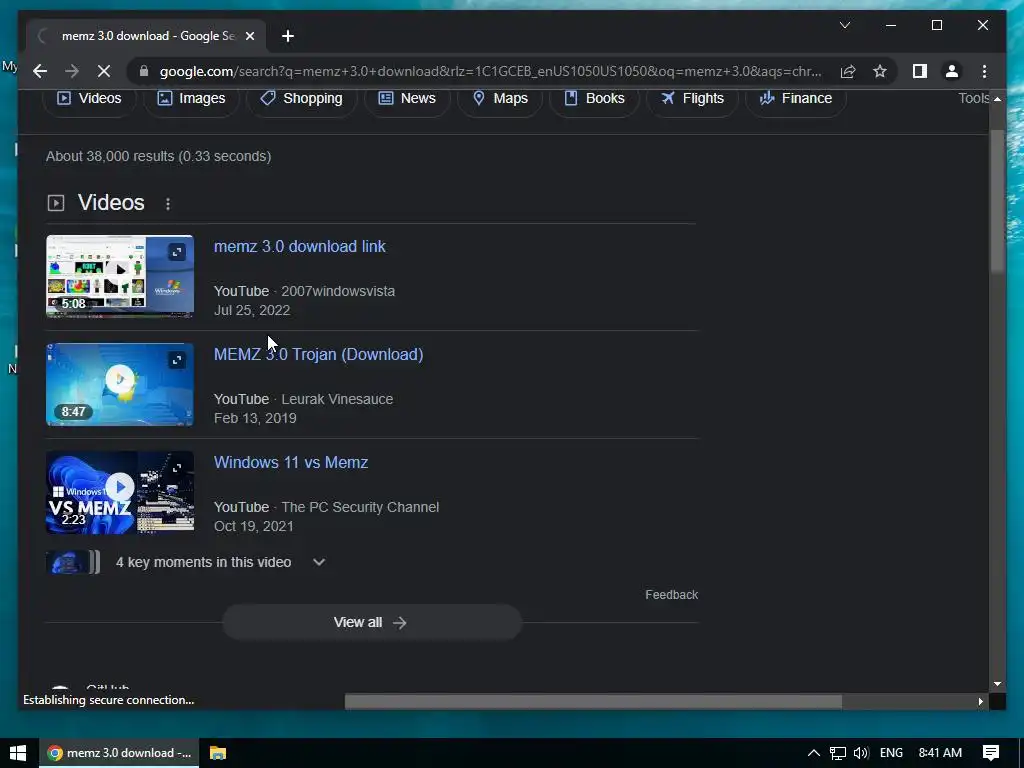Open File Explorer from taskbar
This screenshot has height=768, width=1024.
pos(217,753)
